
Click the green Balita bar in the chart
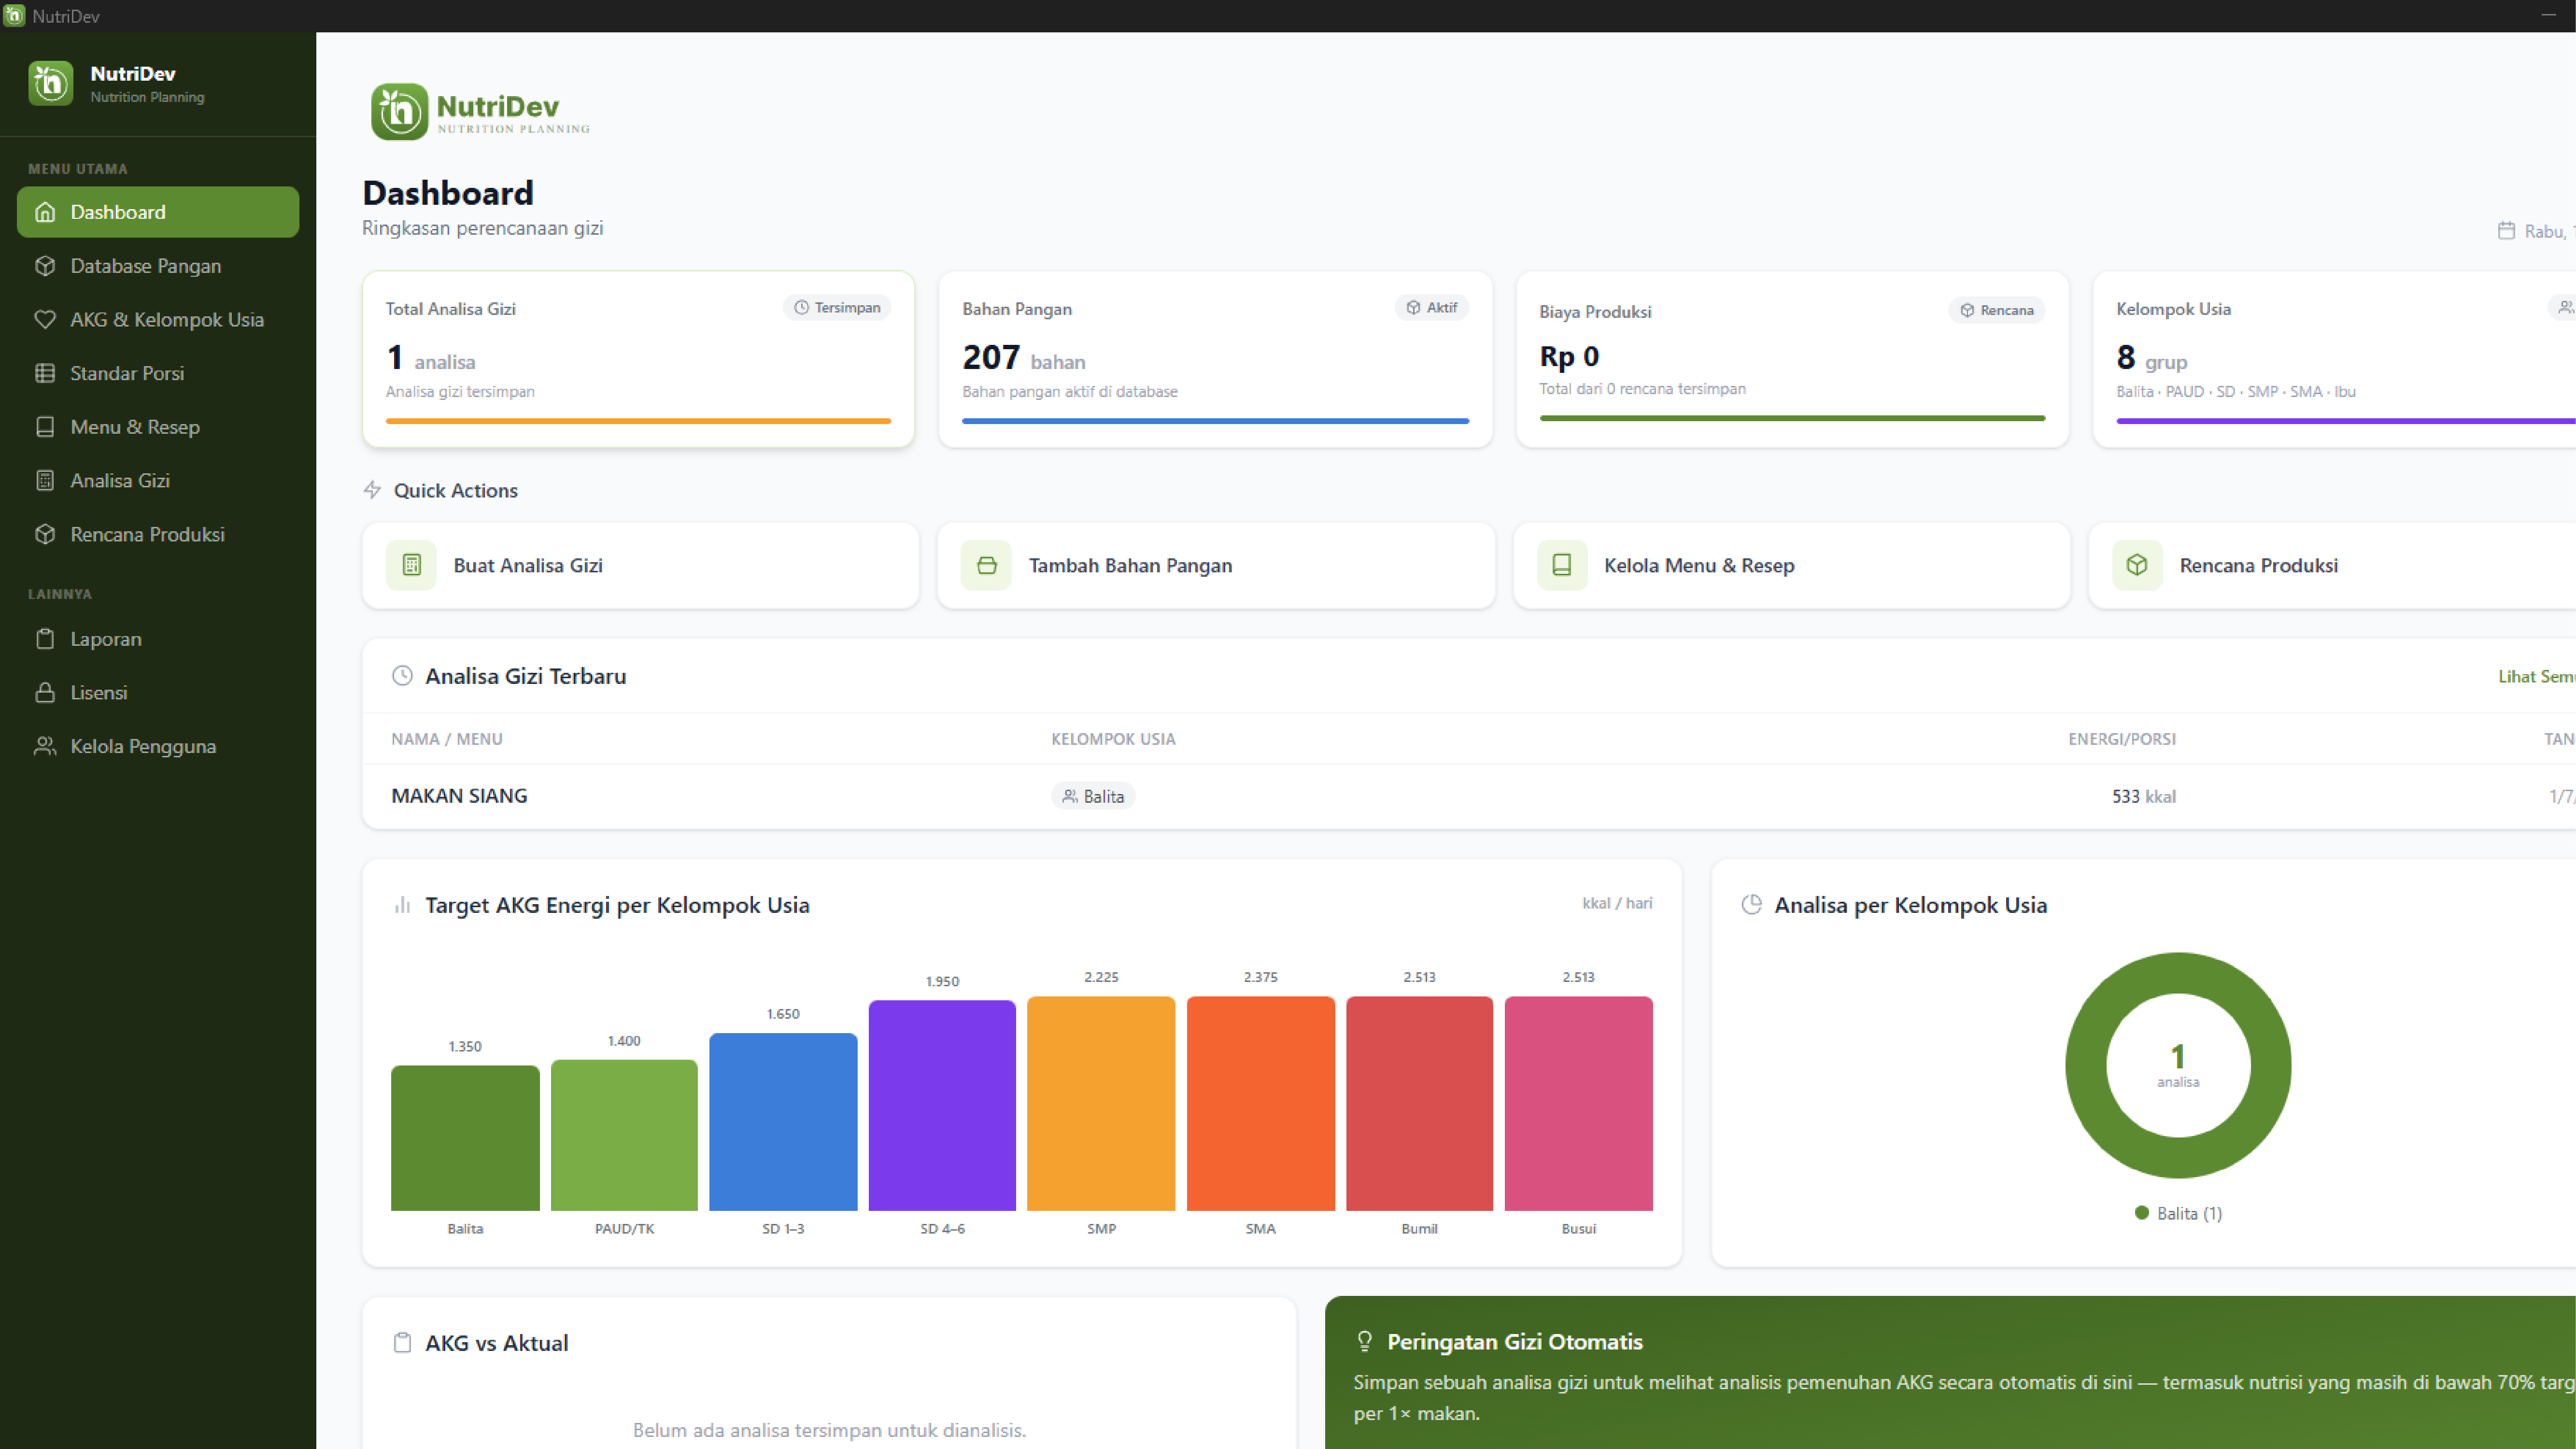(465, 1138)
